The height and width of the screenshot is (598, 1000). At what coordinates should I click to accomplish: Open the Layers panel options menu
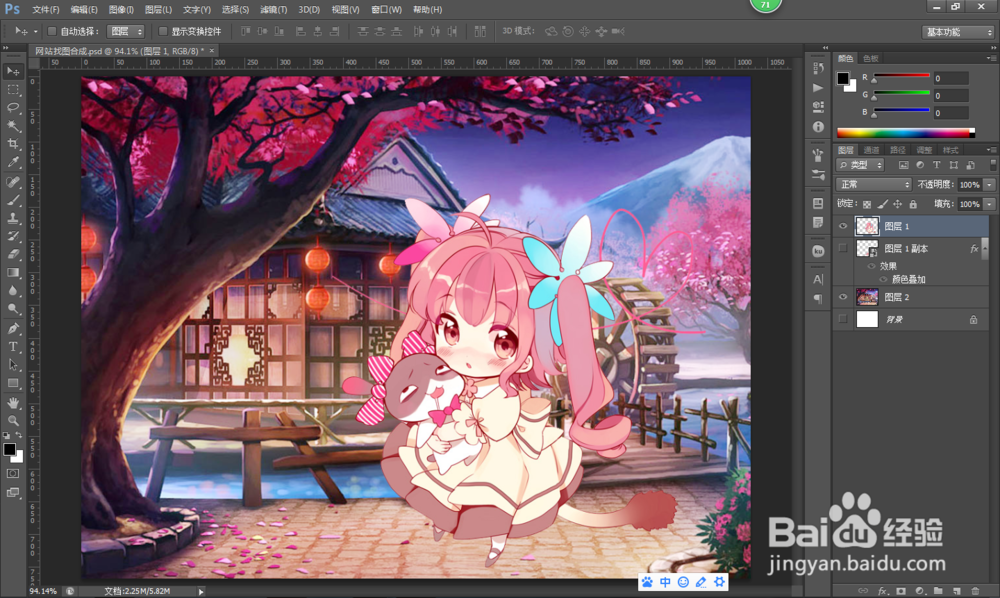tap(991, 150)
